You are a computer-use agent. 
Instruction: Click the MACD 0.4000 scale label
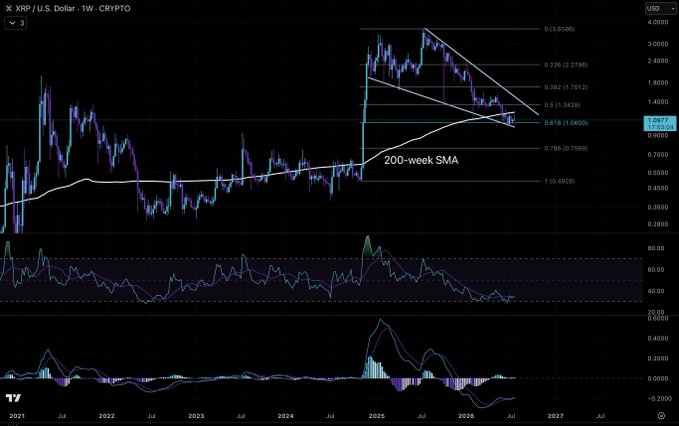(x=657, y=339)
